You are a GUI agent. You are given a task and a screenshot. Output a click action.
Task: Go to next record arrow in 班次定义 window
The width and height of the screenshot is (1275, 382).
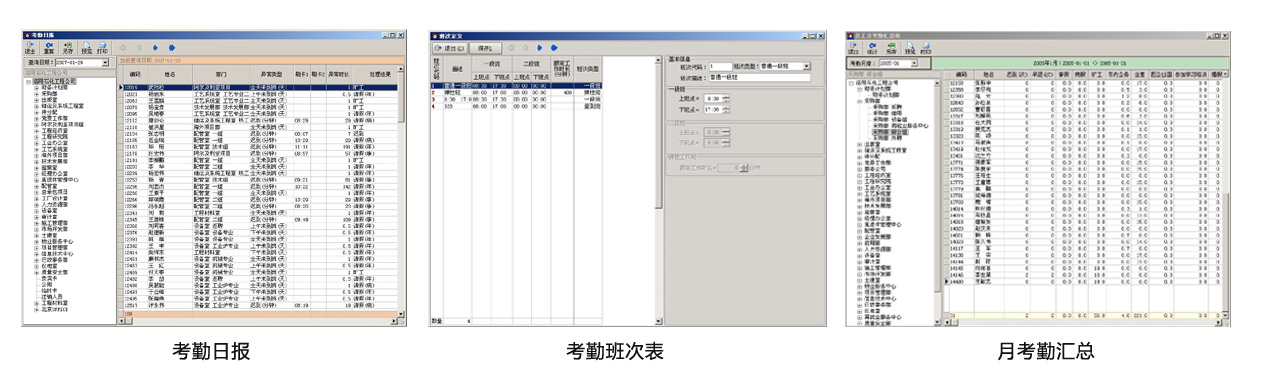point(540,48)
